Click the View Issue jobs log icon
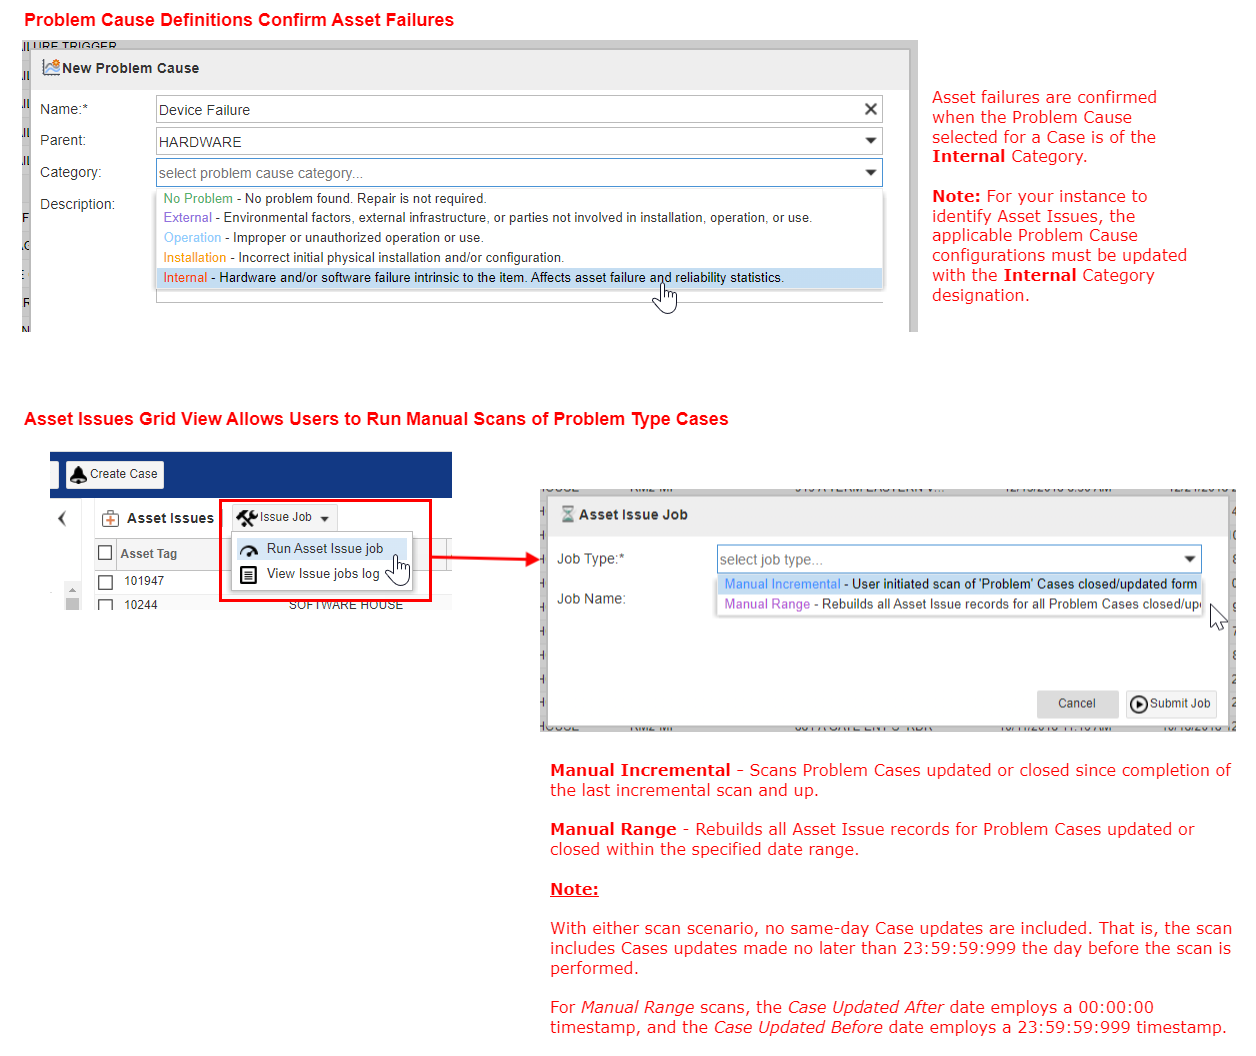 248,574
